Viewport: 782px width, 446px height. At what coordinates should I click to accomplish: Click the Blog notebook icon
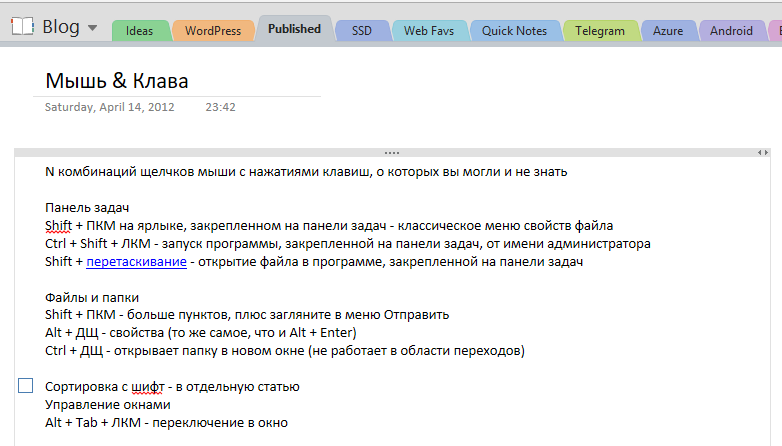point(22,27)
